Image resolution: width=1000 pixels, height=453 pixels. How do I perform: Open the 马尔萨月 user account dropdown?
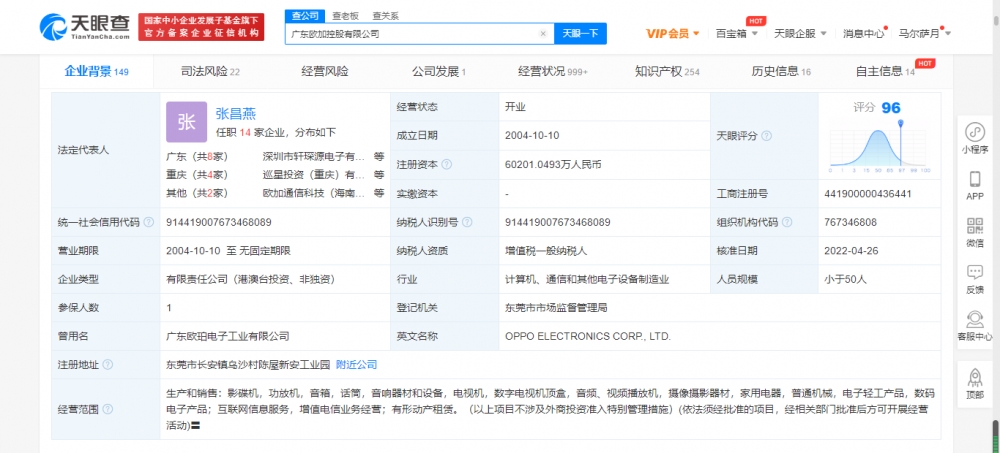pyautogui.click(x=925, y=33)
